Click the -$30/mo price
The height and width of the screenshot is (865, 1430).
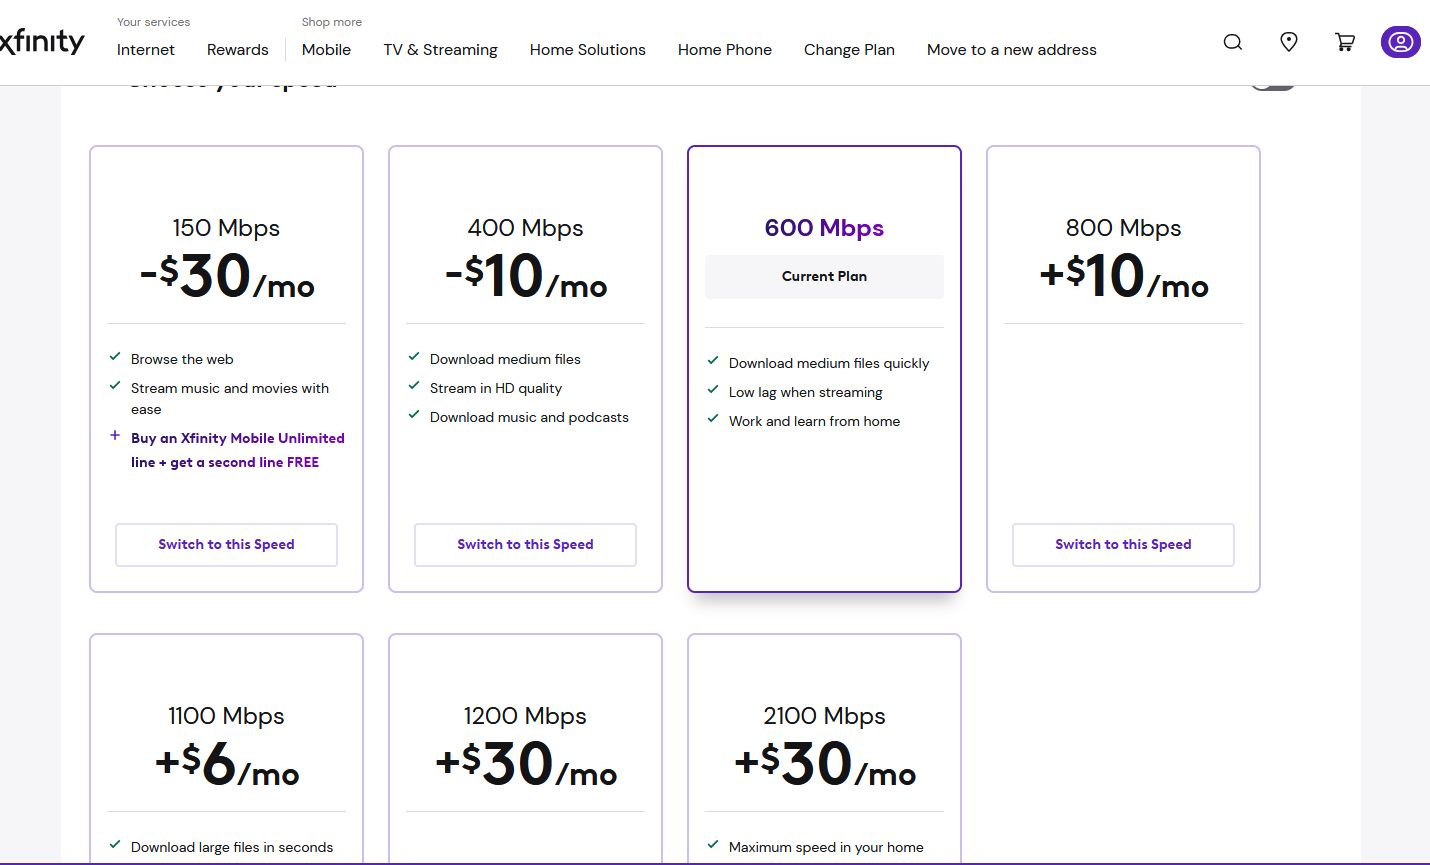coord(227,276)
